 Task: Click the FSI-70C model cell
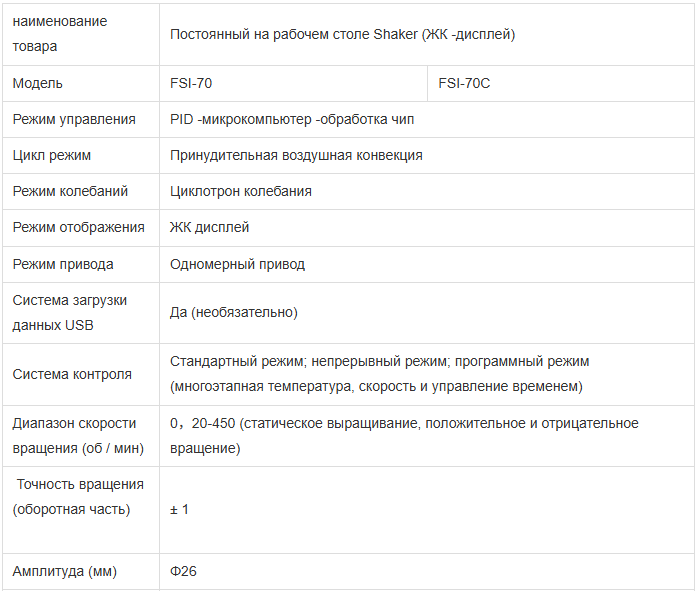coord(561,83)
